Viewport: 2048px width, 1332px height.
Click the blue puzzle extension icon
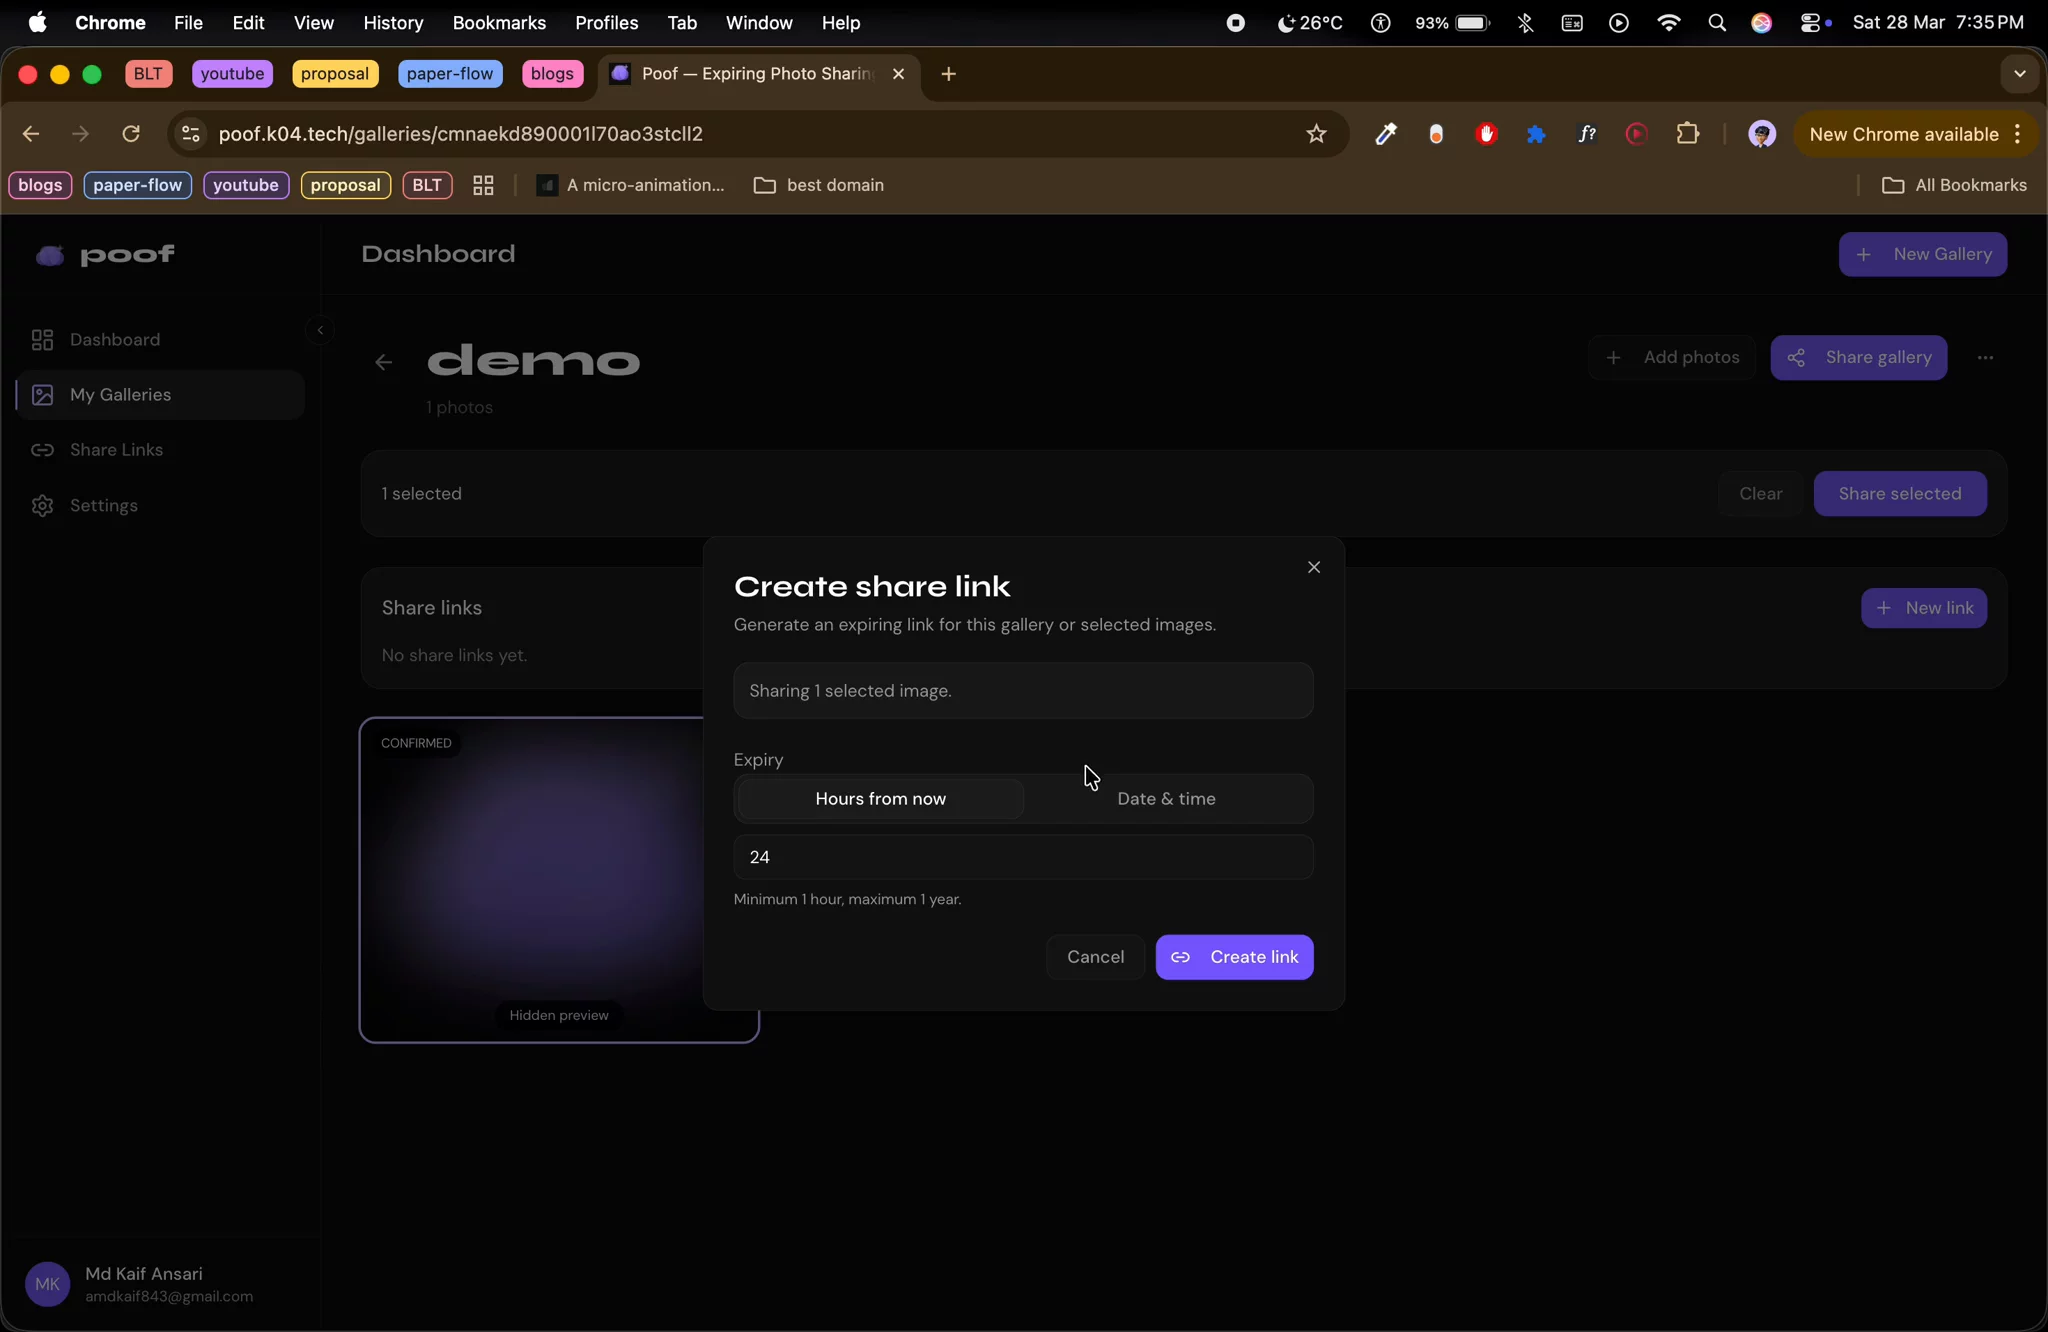pyautogui.click(x=1536, y=134)
